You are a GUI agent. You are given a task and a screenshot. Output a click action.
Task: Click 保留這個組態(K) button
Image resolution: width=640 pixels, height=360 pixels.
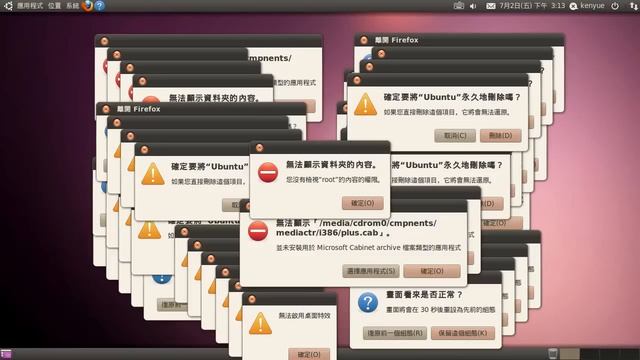click(x=463, y=333)
